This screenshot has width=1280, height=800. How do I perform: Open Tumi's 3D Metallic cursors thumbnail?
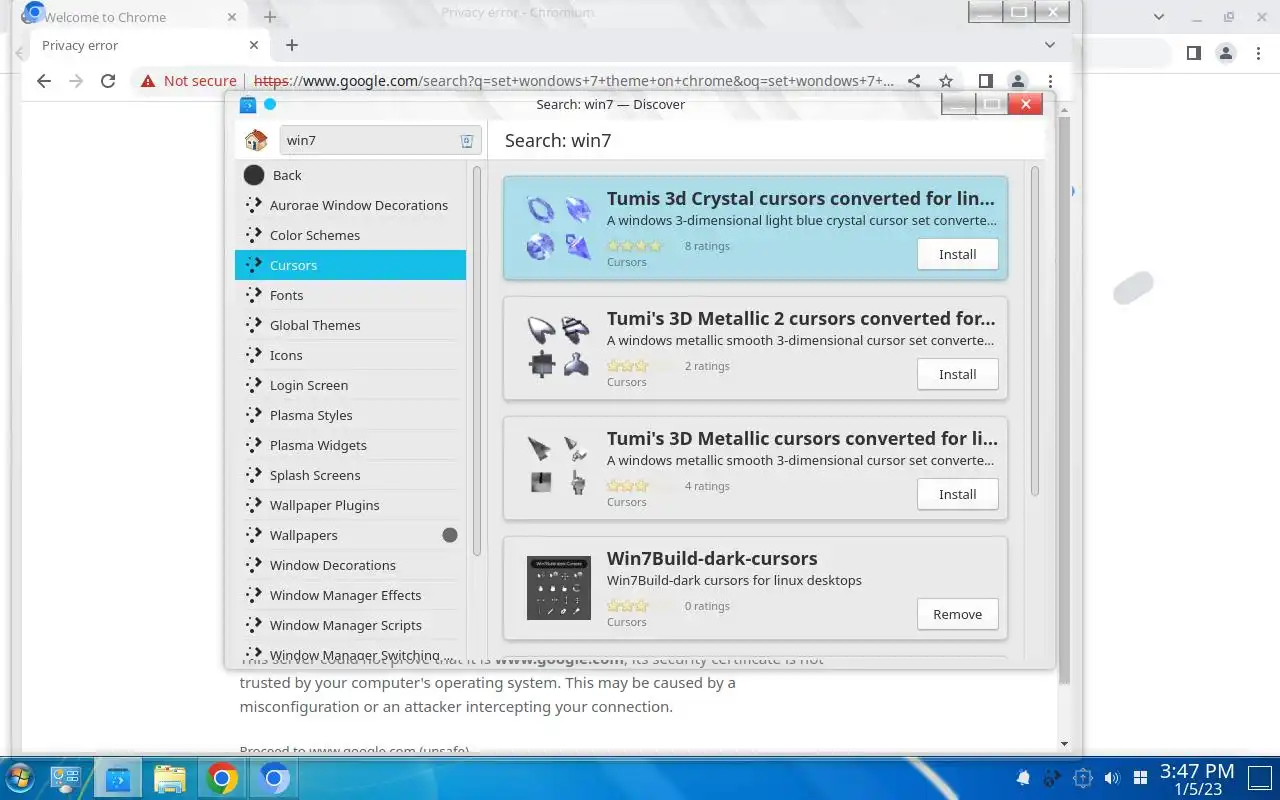(x=559, y=468)
